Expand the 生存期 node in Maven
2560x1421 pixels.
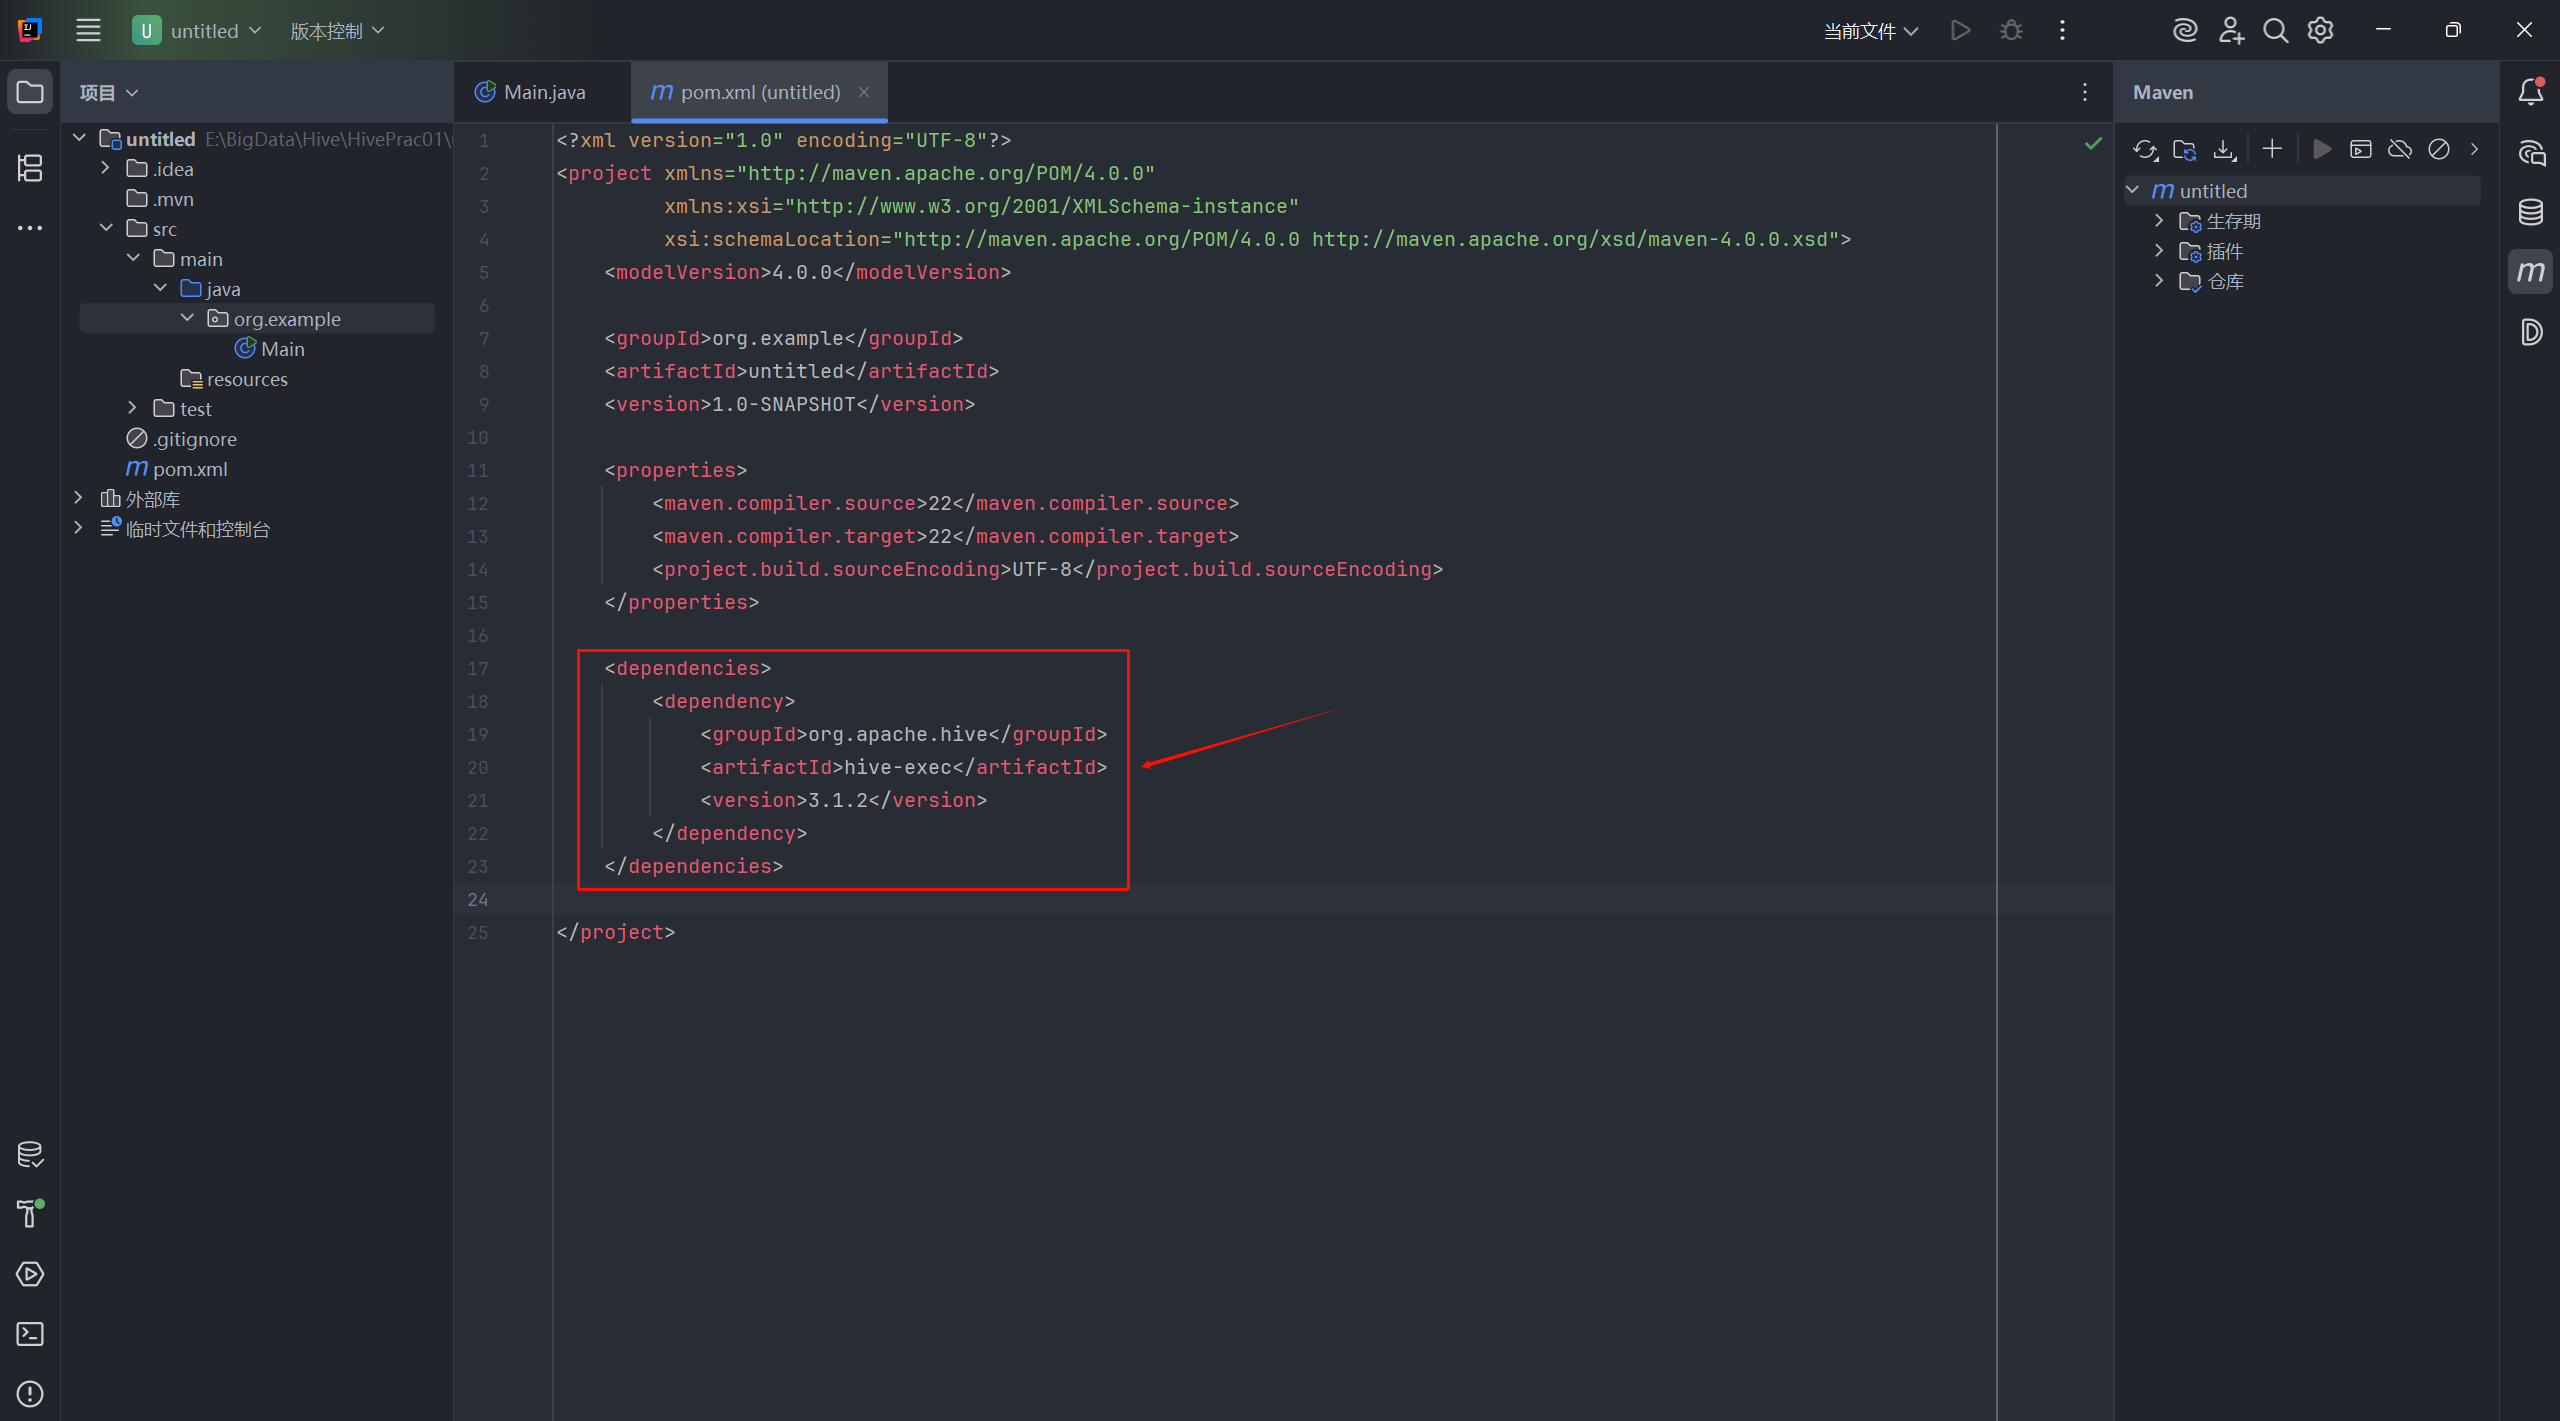pyautogui.click(x=2159, y=221)
